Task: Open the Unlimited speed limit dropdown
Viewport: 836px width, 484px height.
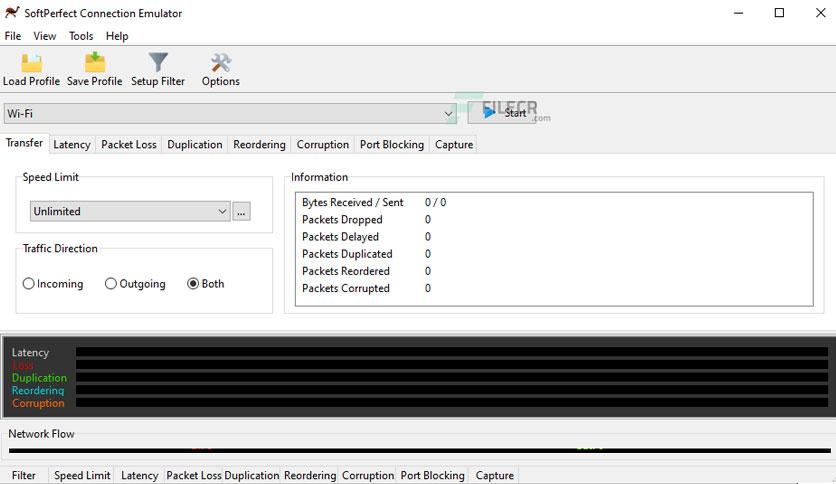Action: click(x=222, y=211)
